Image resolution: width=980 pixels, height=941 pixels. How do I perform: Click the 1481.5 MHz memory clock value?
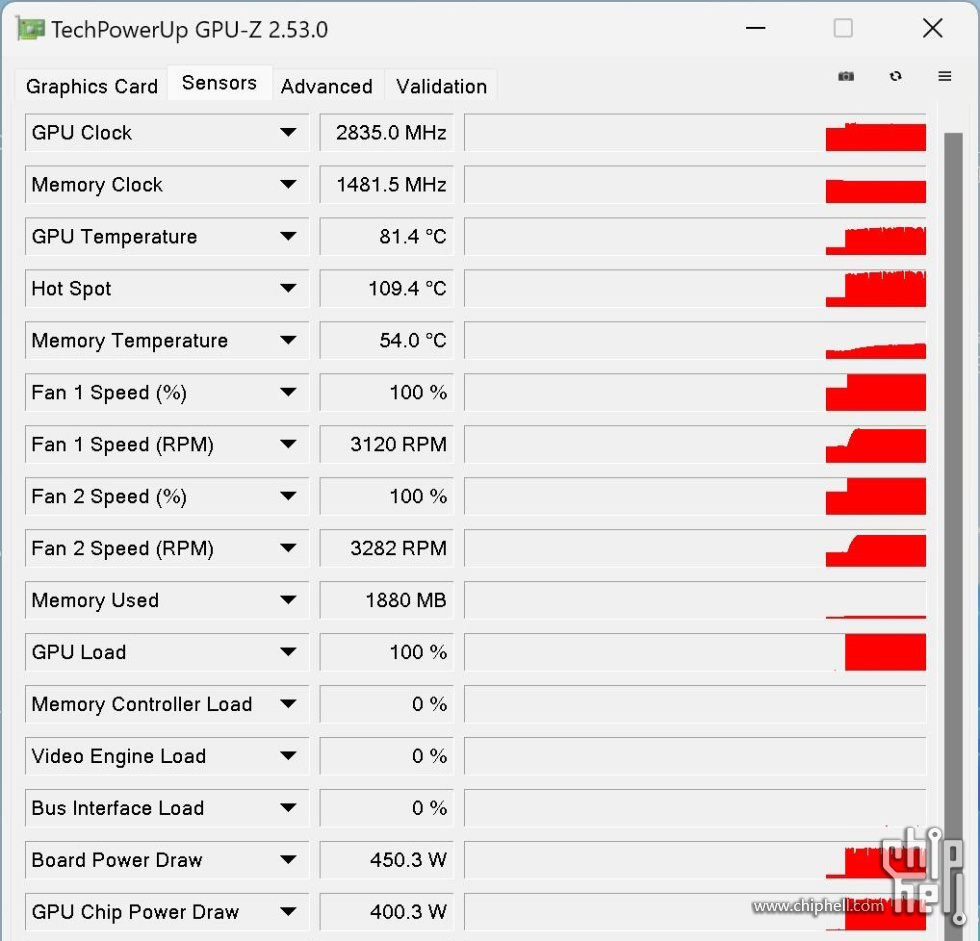tap(386, 184)
